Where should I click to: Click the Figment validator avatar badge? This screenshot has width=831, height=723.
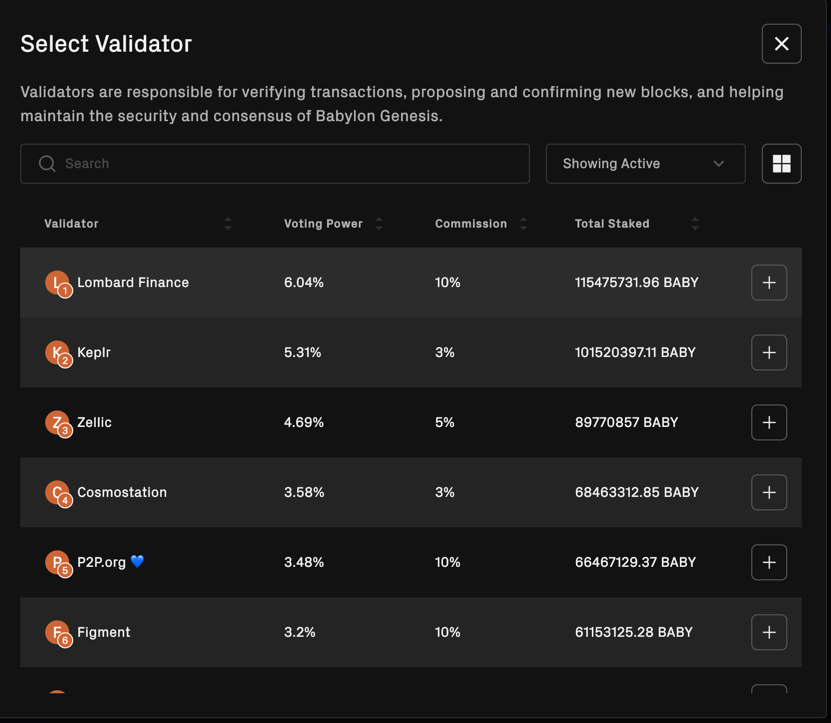[x=58, y=634]
